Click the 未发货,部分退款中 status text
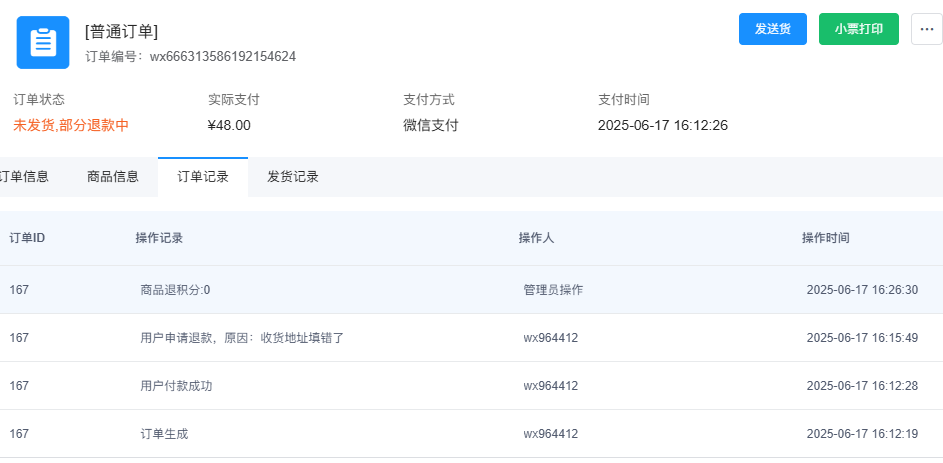 [x=71, y=126]
